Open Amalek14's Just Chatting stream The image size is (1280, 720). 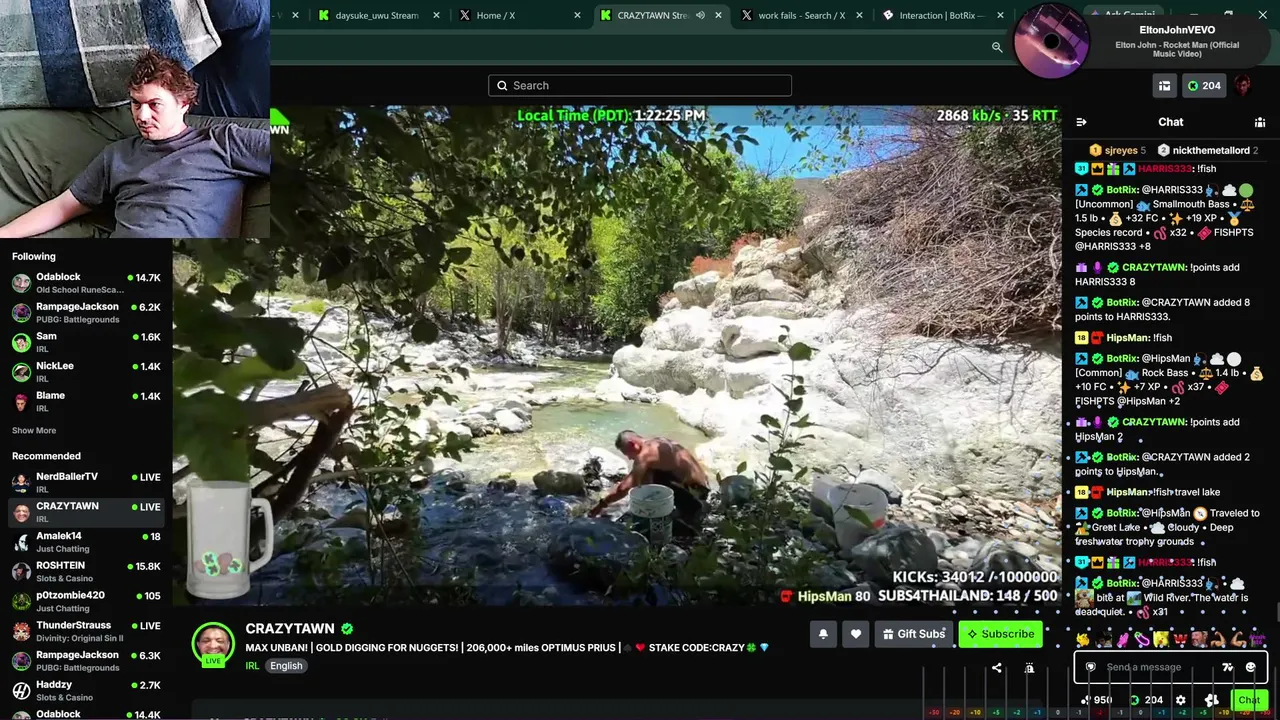click(x=86, y=542)
